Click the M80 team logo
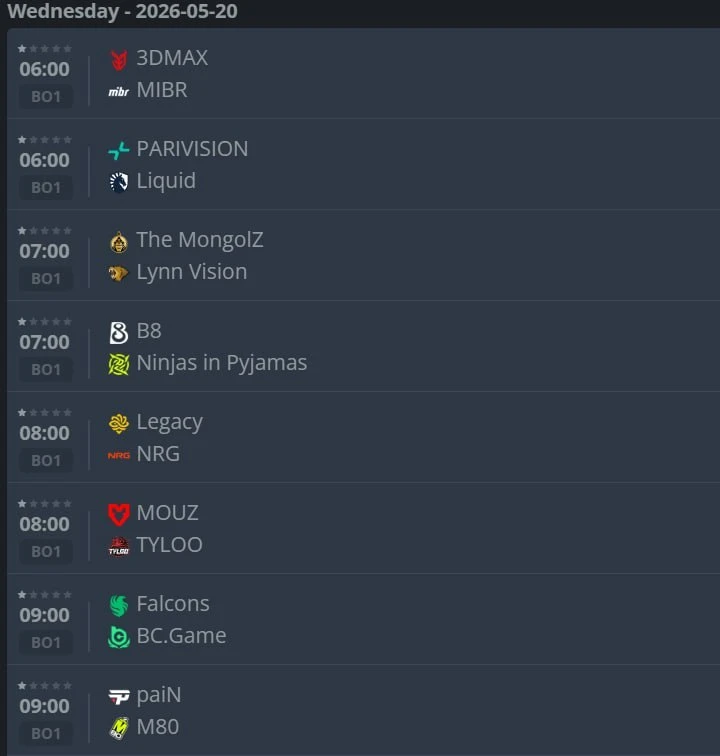This screenshot has width=720, height=756. tap(119, 729)
